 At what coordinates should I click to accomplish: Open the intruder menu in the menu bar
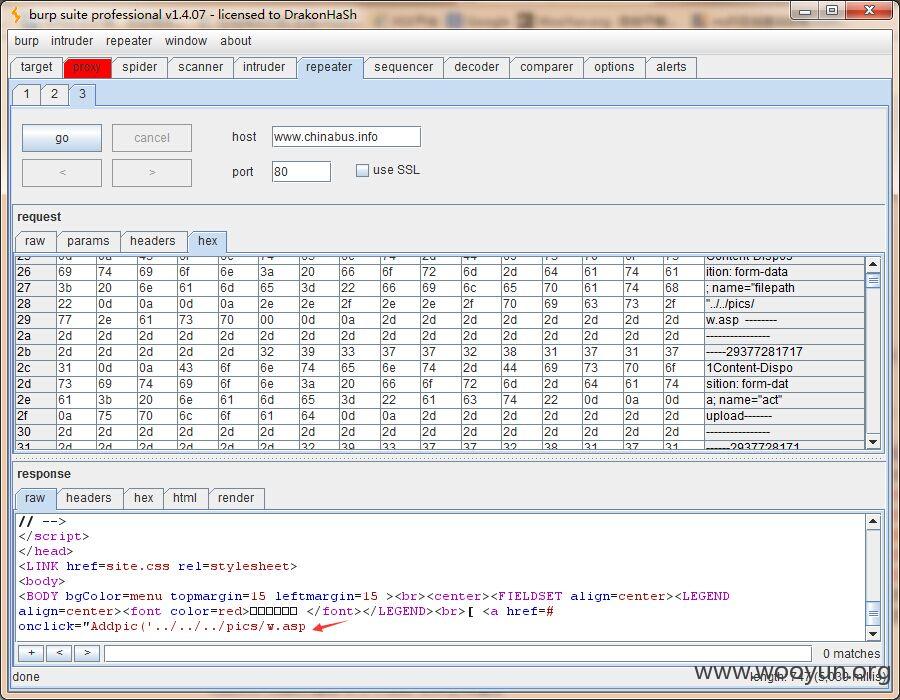point(72,41)
